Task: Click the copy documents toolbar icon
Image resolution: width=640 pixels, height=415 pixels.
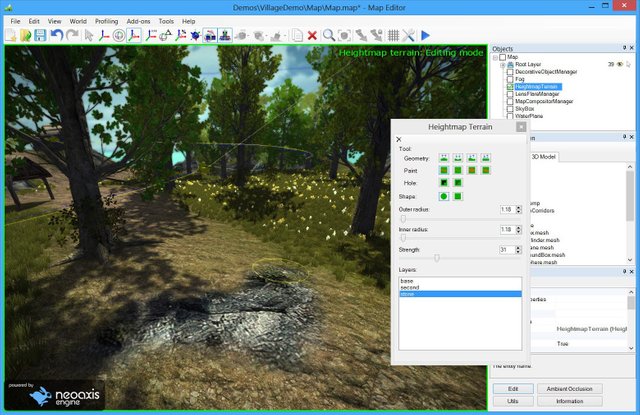Action: tap(298, 36)
